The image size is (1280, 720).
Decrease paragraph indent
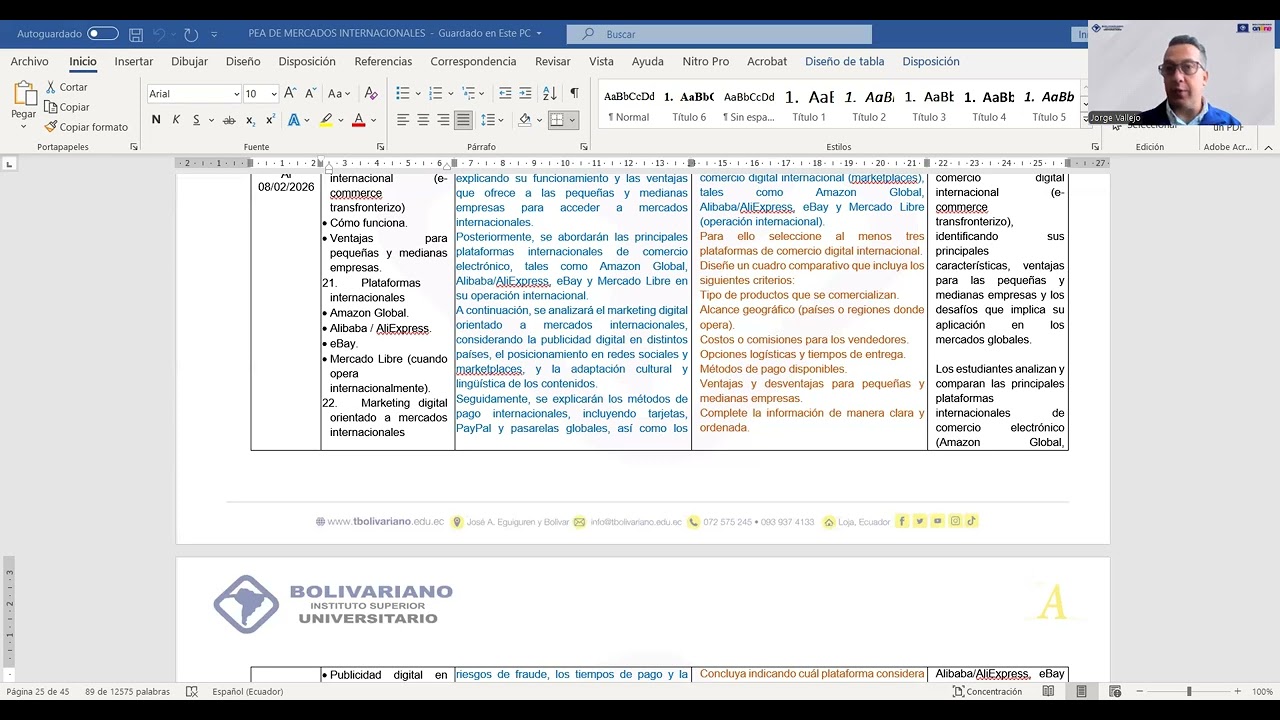coord(505,93)
